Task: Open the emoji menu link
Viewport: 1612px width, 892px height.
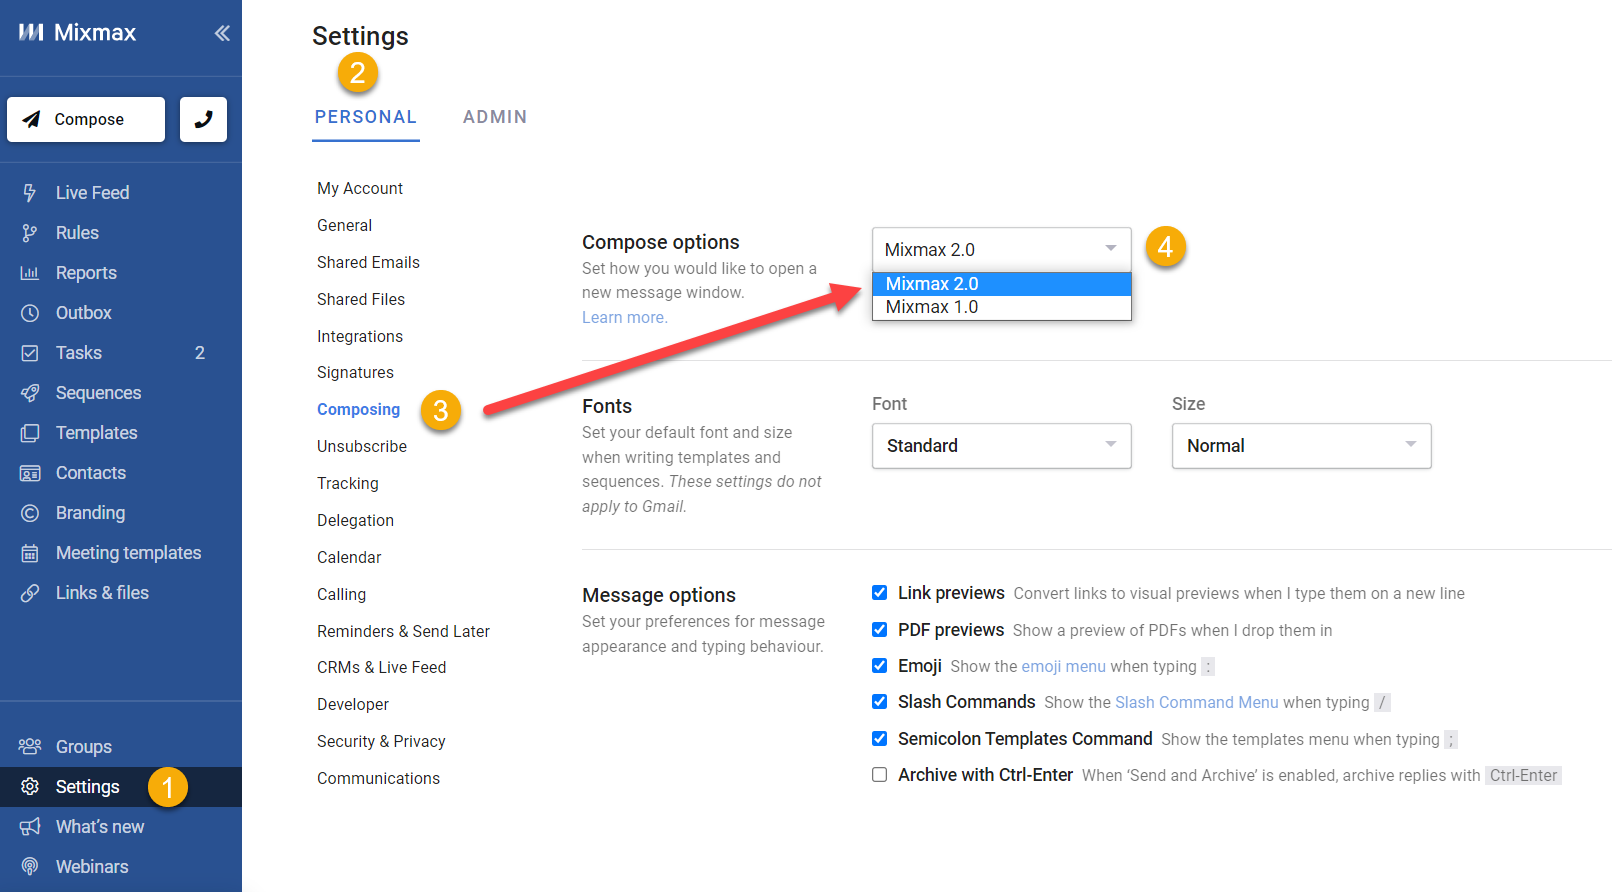Action: pos(1063,667)
